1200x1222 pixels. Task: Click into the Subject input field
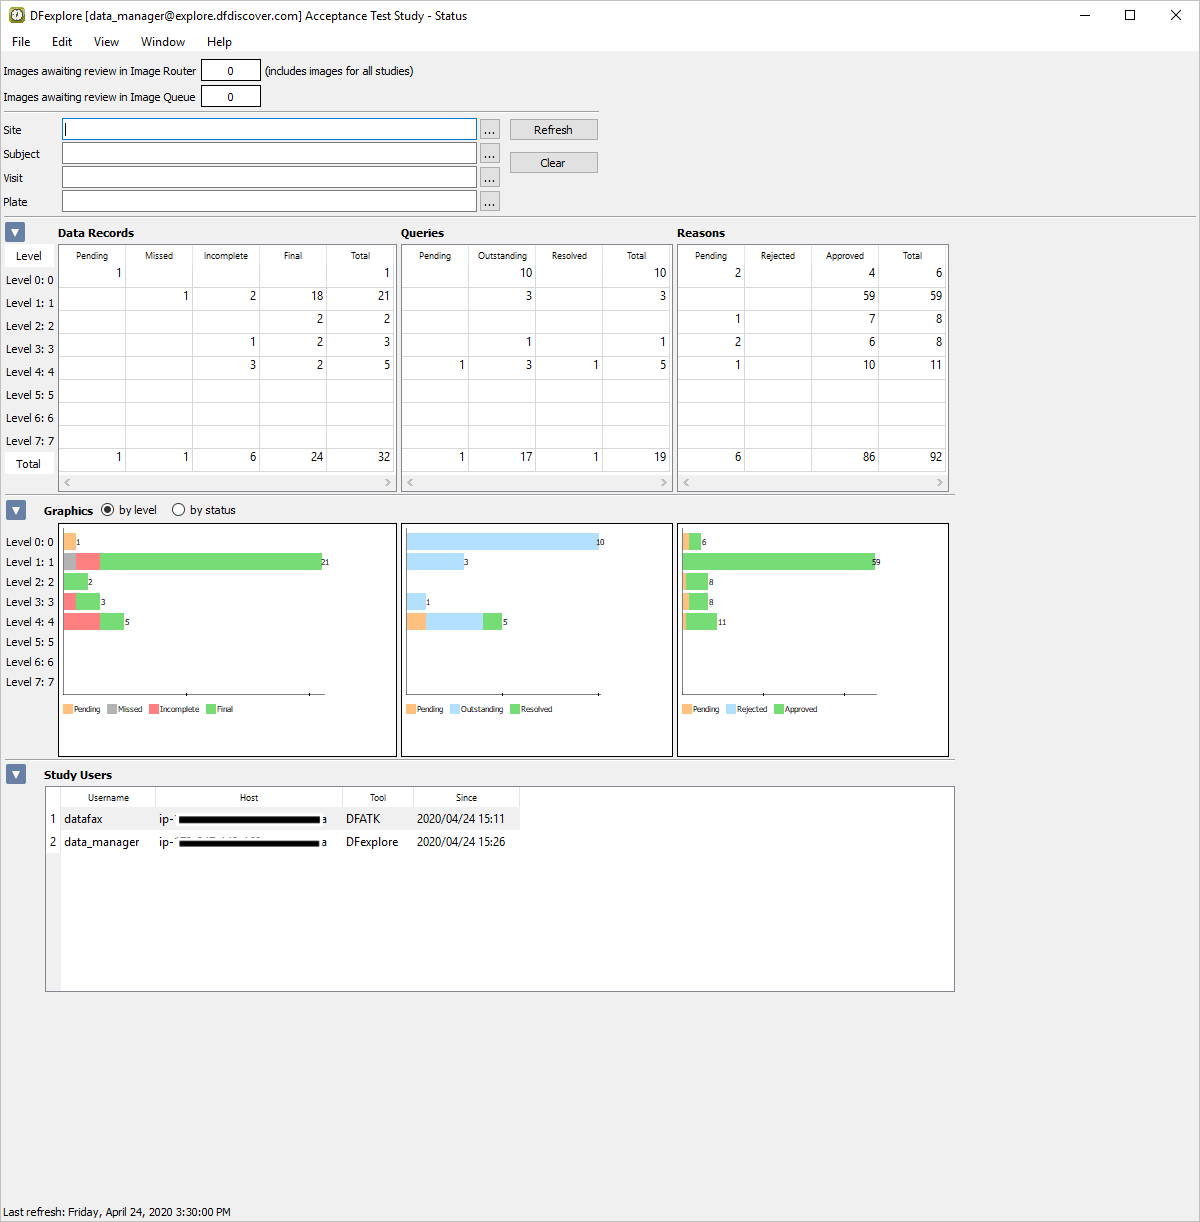(269, 154)
